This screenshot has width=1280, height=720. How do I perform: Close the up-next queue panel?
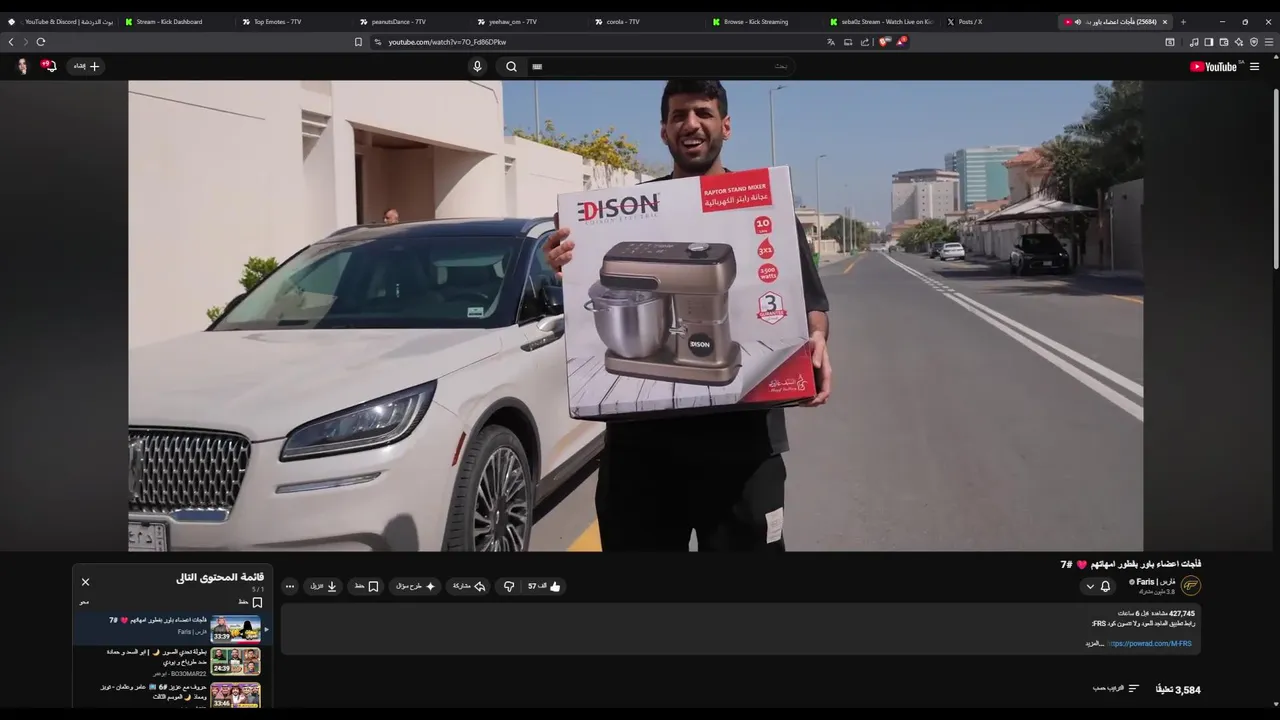(x=85, y=581)
